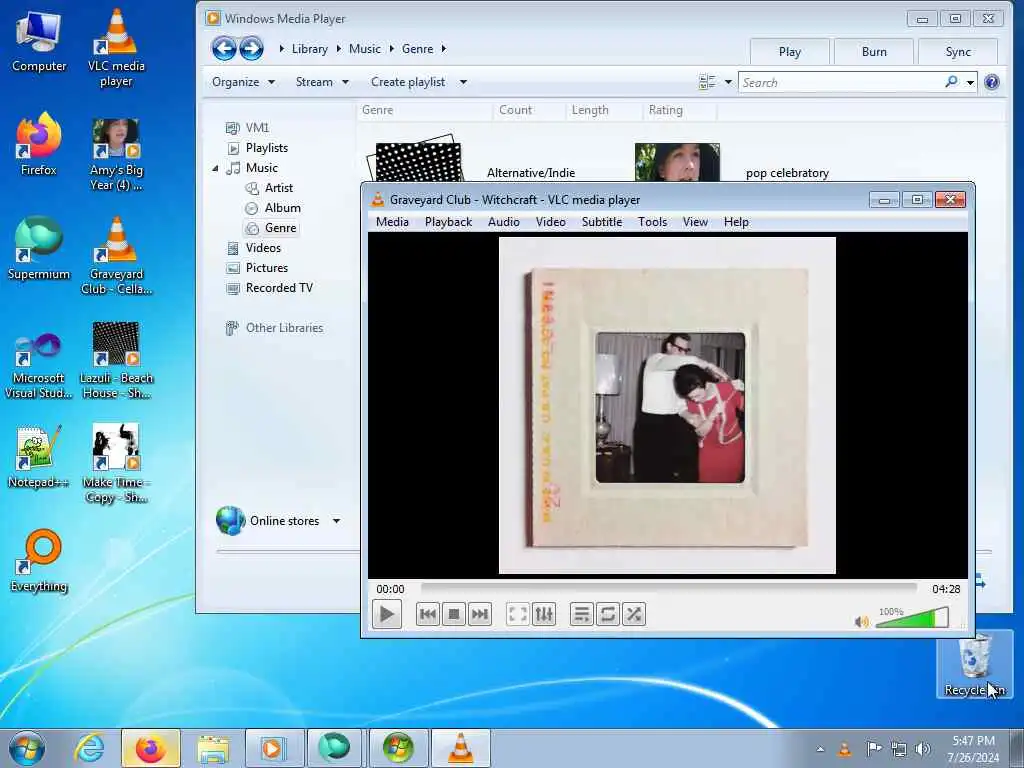
Task: Sort by Count column header
Action: [515, 110]
